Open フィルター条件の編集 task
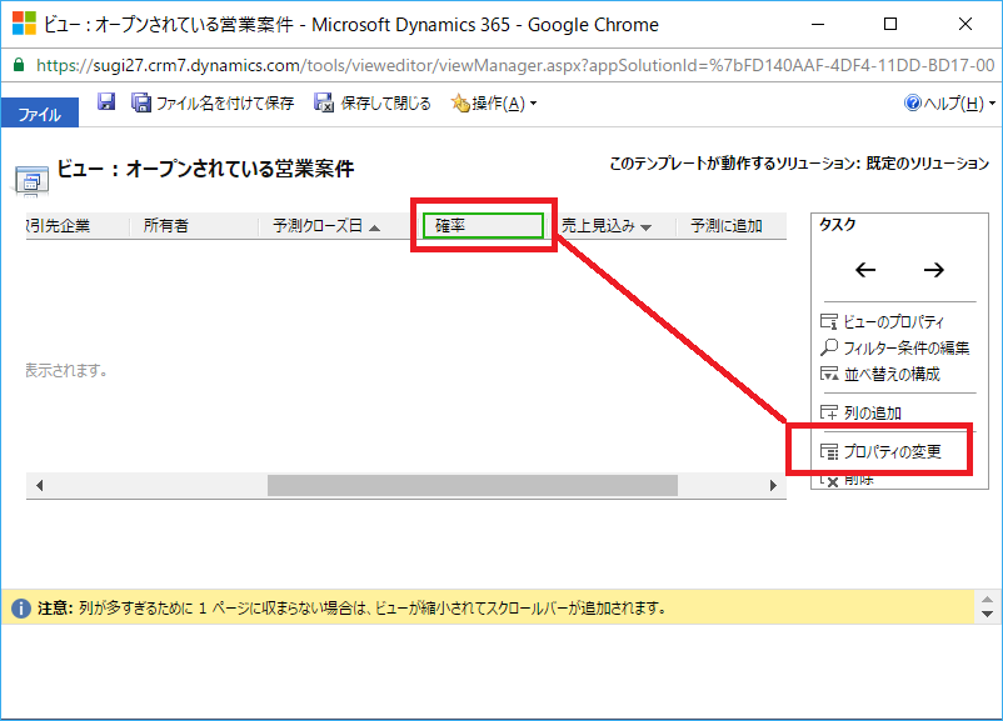The width and height of the screenshot is (1004, 722). (895, 348)
